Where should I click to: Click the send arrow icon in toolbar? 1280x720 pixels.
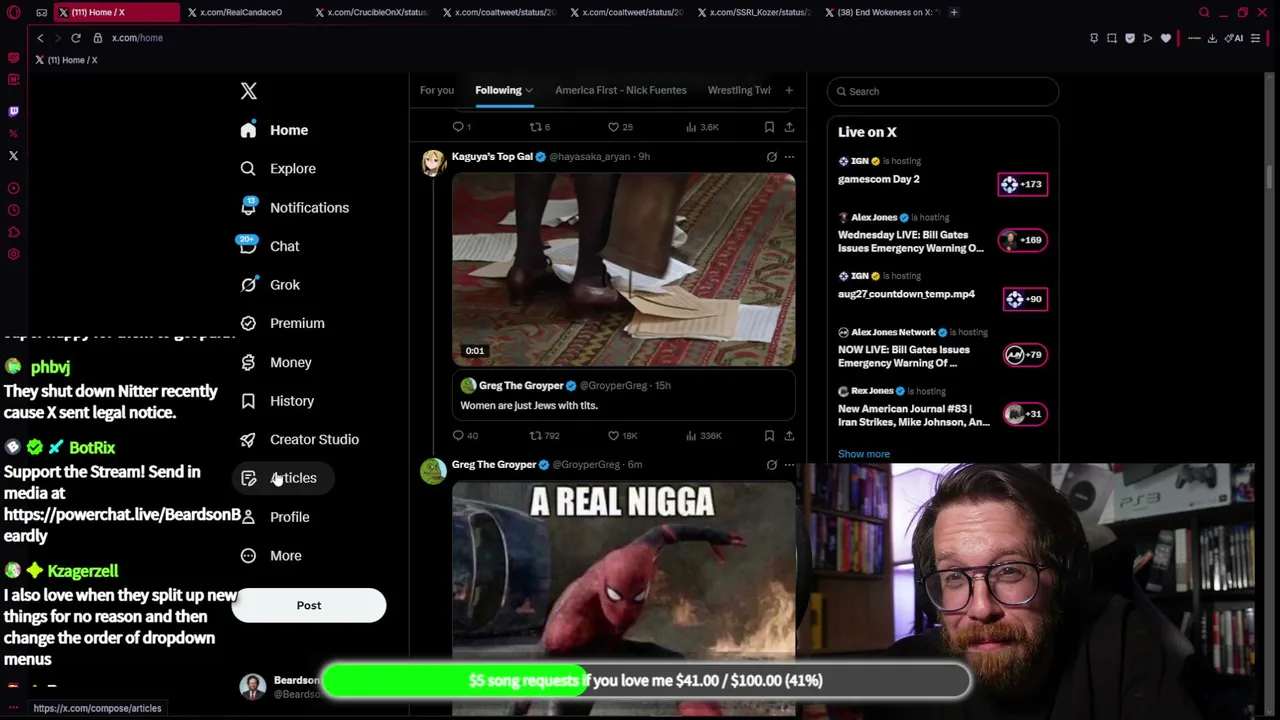tap(1148, 38)
